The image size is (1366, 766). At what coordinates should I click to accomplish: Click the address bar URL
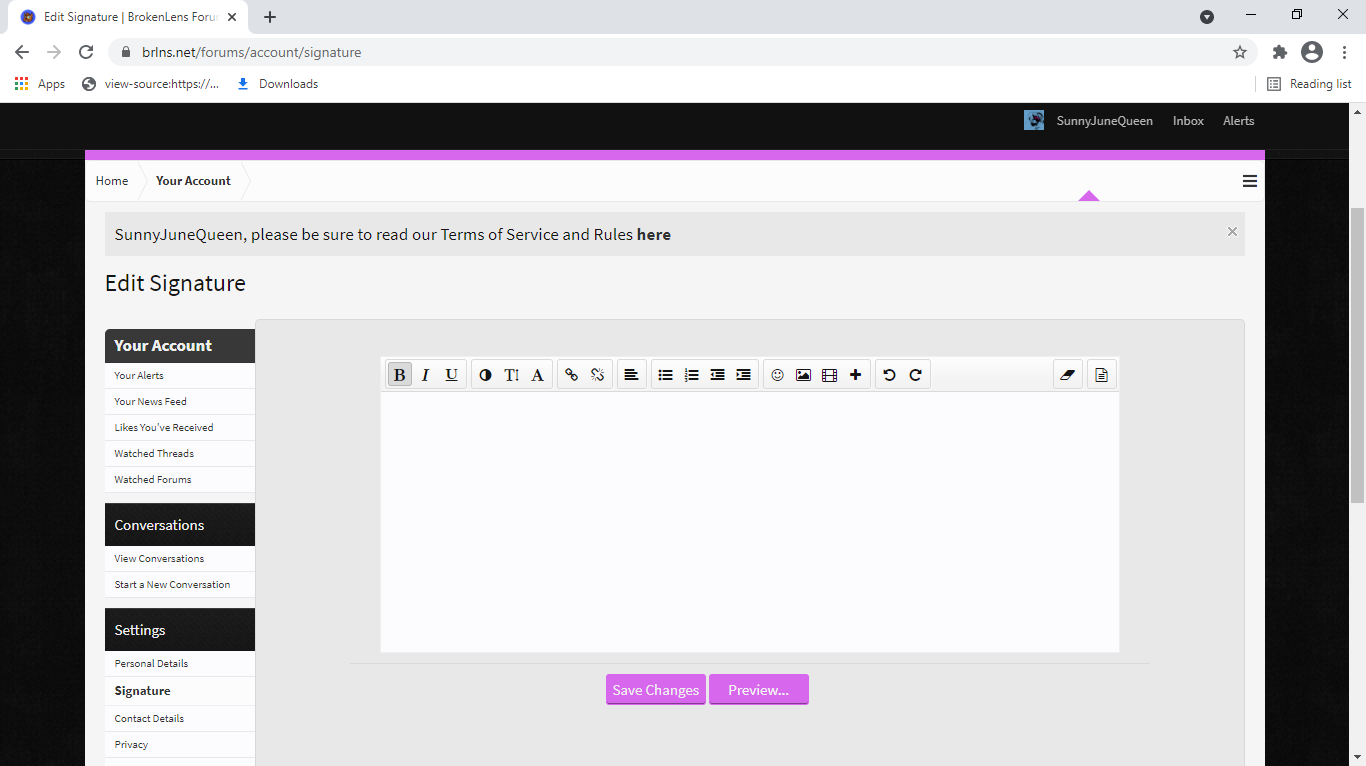pos(251,52)
